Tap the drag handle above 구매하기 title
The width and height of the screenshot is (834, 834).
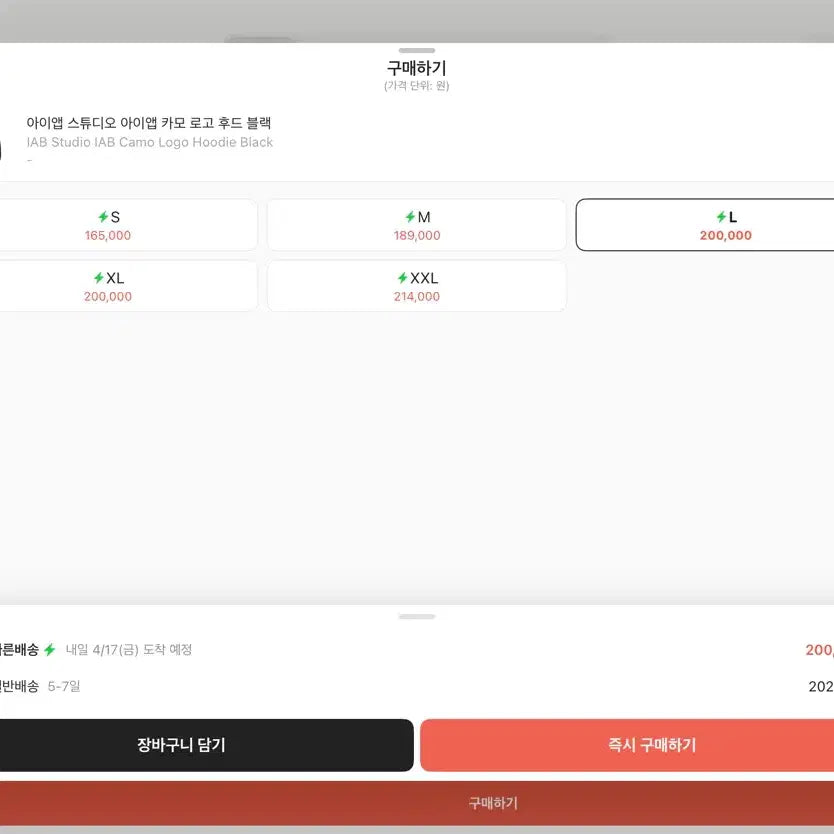pos(417,51)
